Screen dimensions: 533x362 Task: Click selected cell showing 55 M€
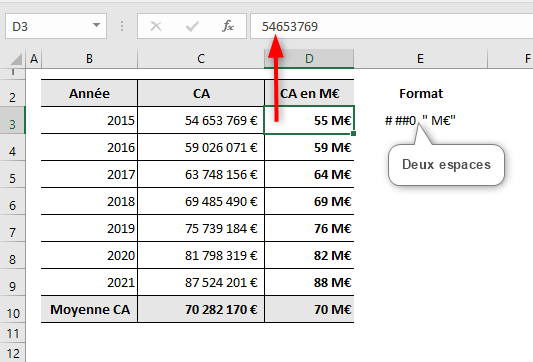(309, 120)
